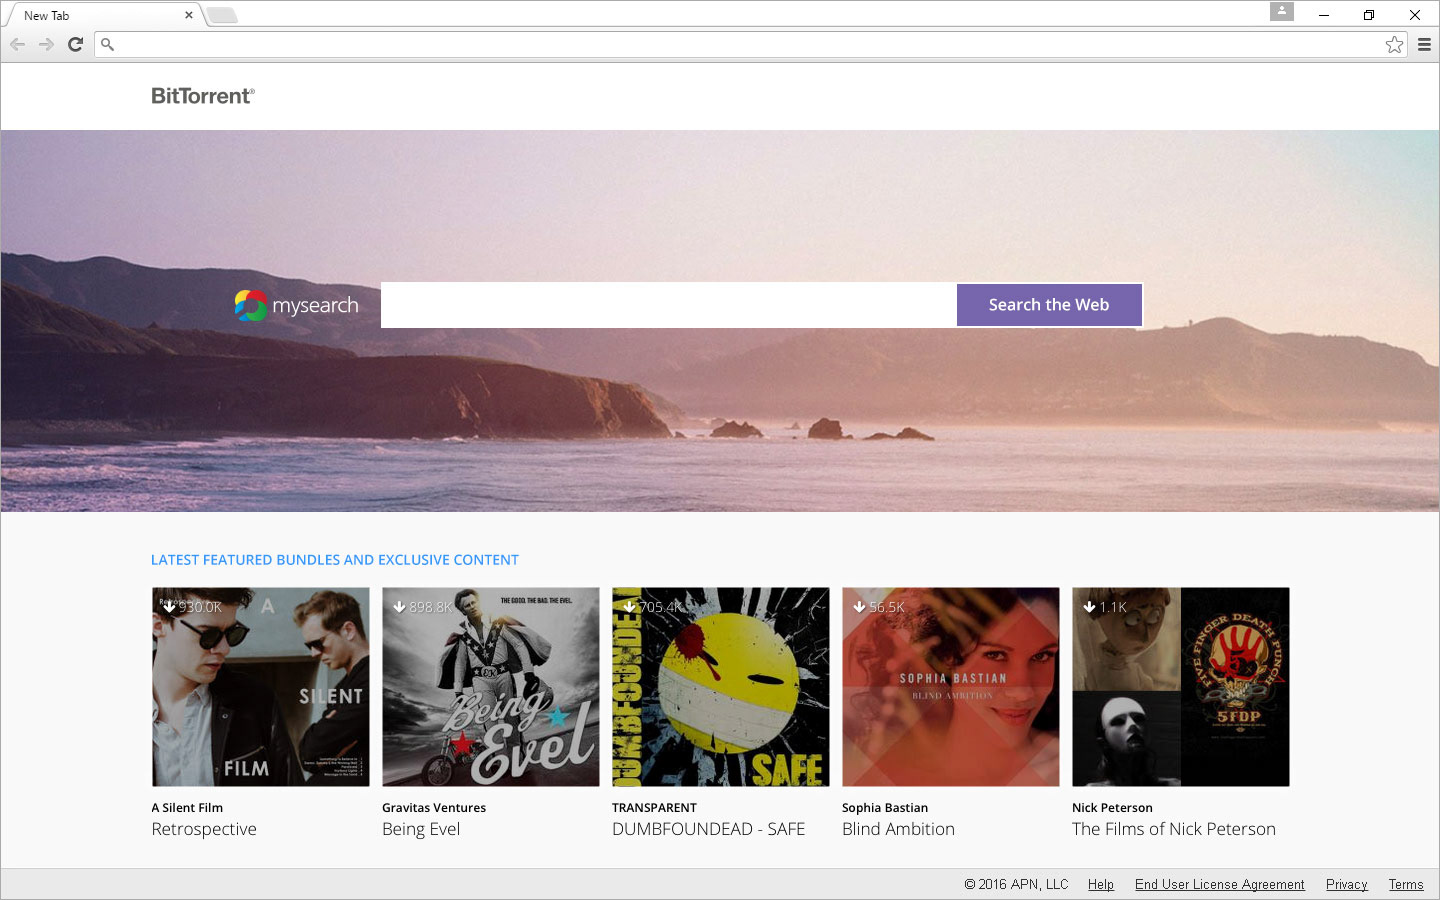Click the 2016 APN, LLC copyright text
The height and width of the screenshot is (900, 1440).
click(1016, 884)
